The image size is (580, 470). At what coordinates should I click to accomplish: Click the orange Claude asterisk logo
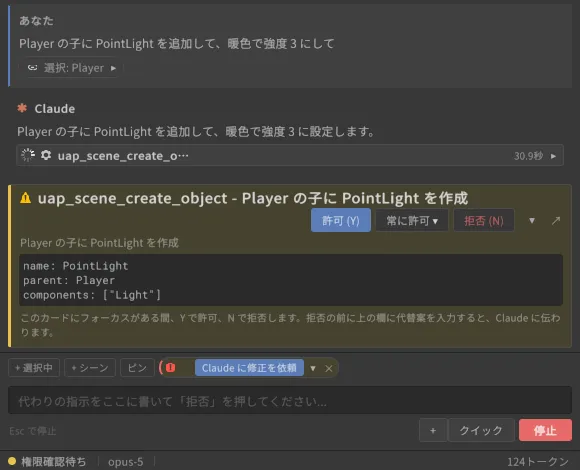tap(22, 108)
